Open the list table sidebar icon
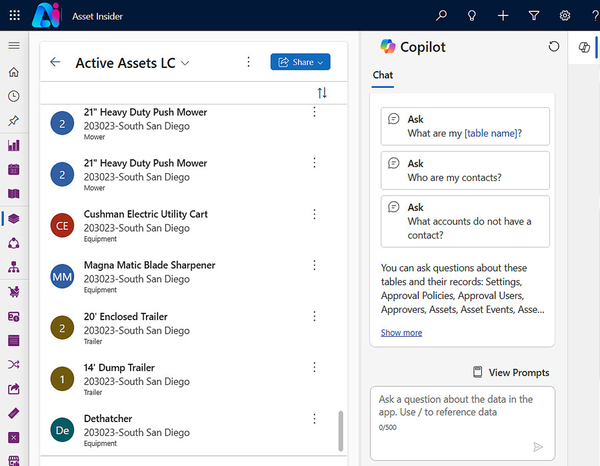Viewport: 600px width, 466px height. pyautogui.click(x=14, y=340)
